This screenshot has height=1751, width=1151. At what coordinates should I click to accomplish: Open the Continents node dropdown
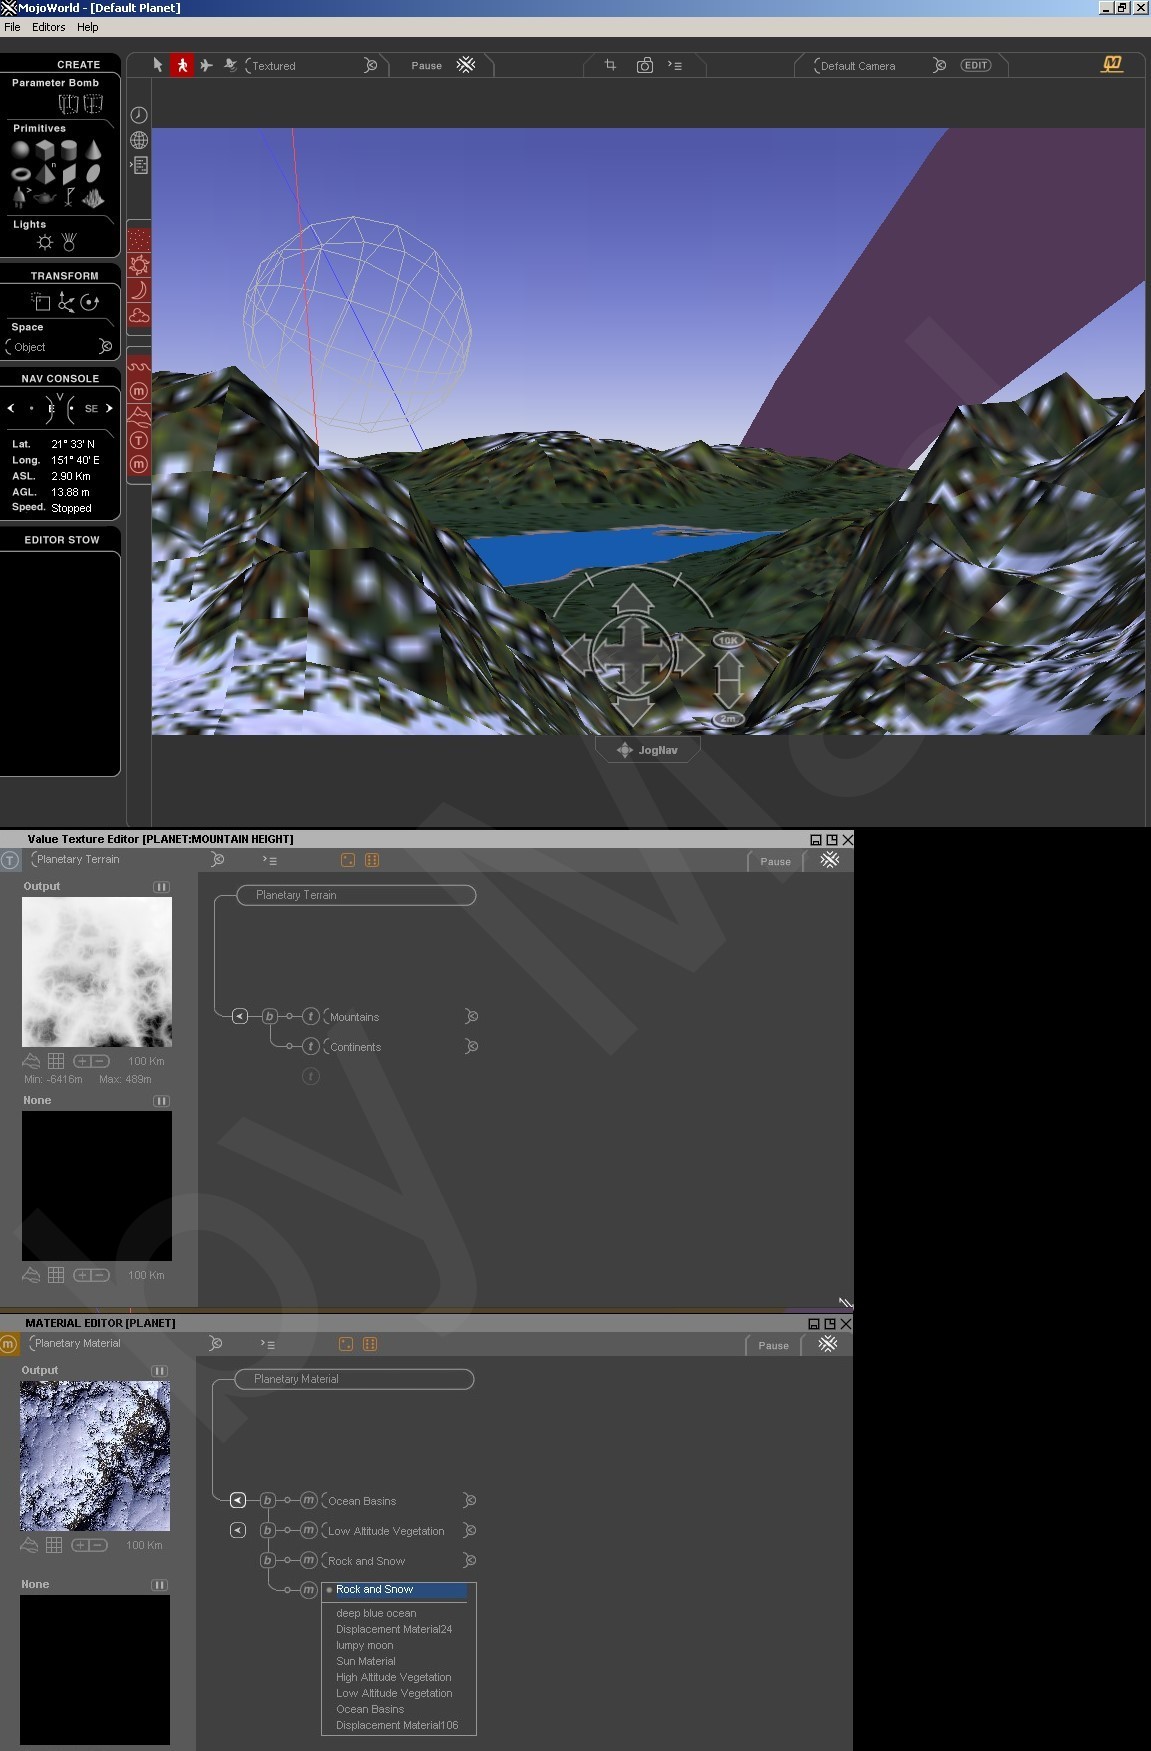[x=401, y=1047]
